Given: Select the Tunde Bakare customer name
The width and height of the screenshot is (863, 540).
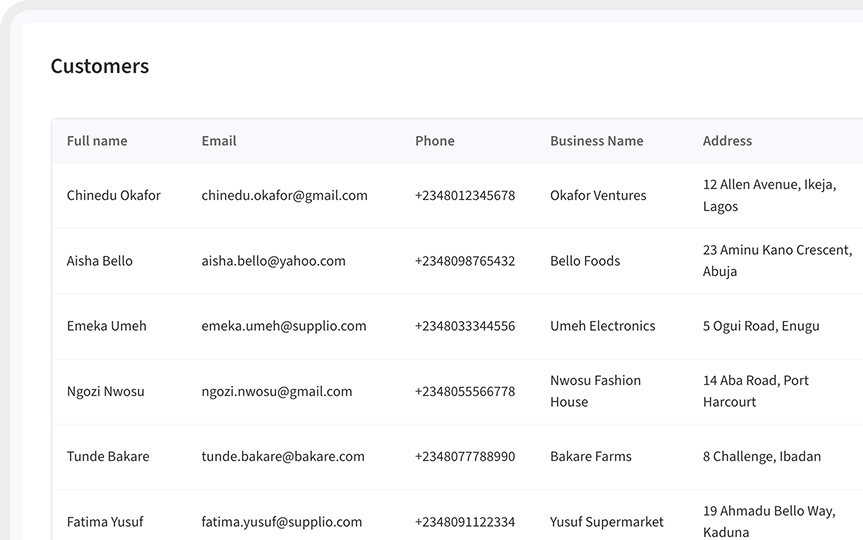Looking at the screenshot, I should (108, 457).
